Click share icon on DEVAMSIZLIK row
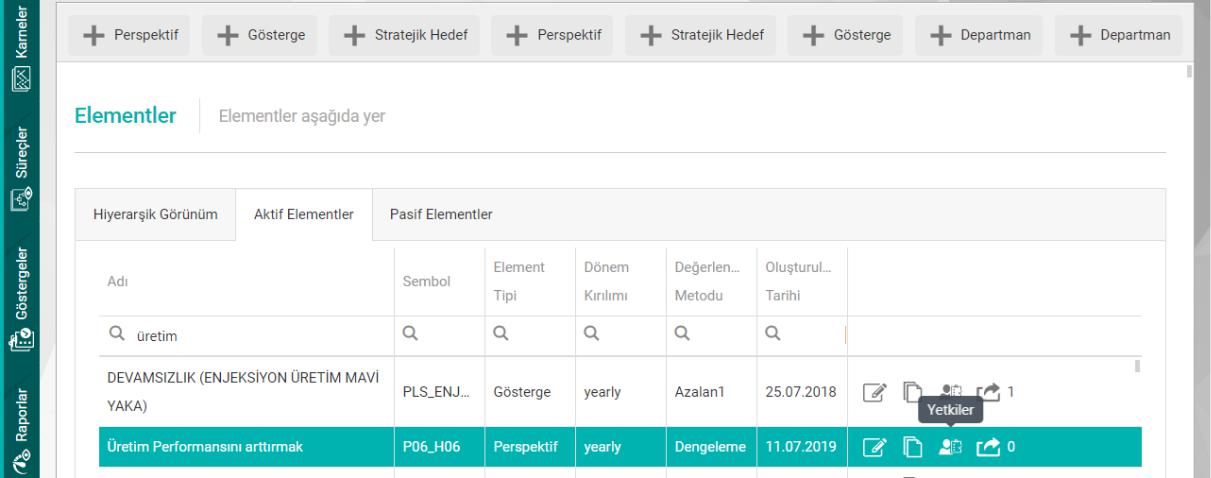Screen dimensions: 1211x478 point(989,393)
